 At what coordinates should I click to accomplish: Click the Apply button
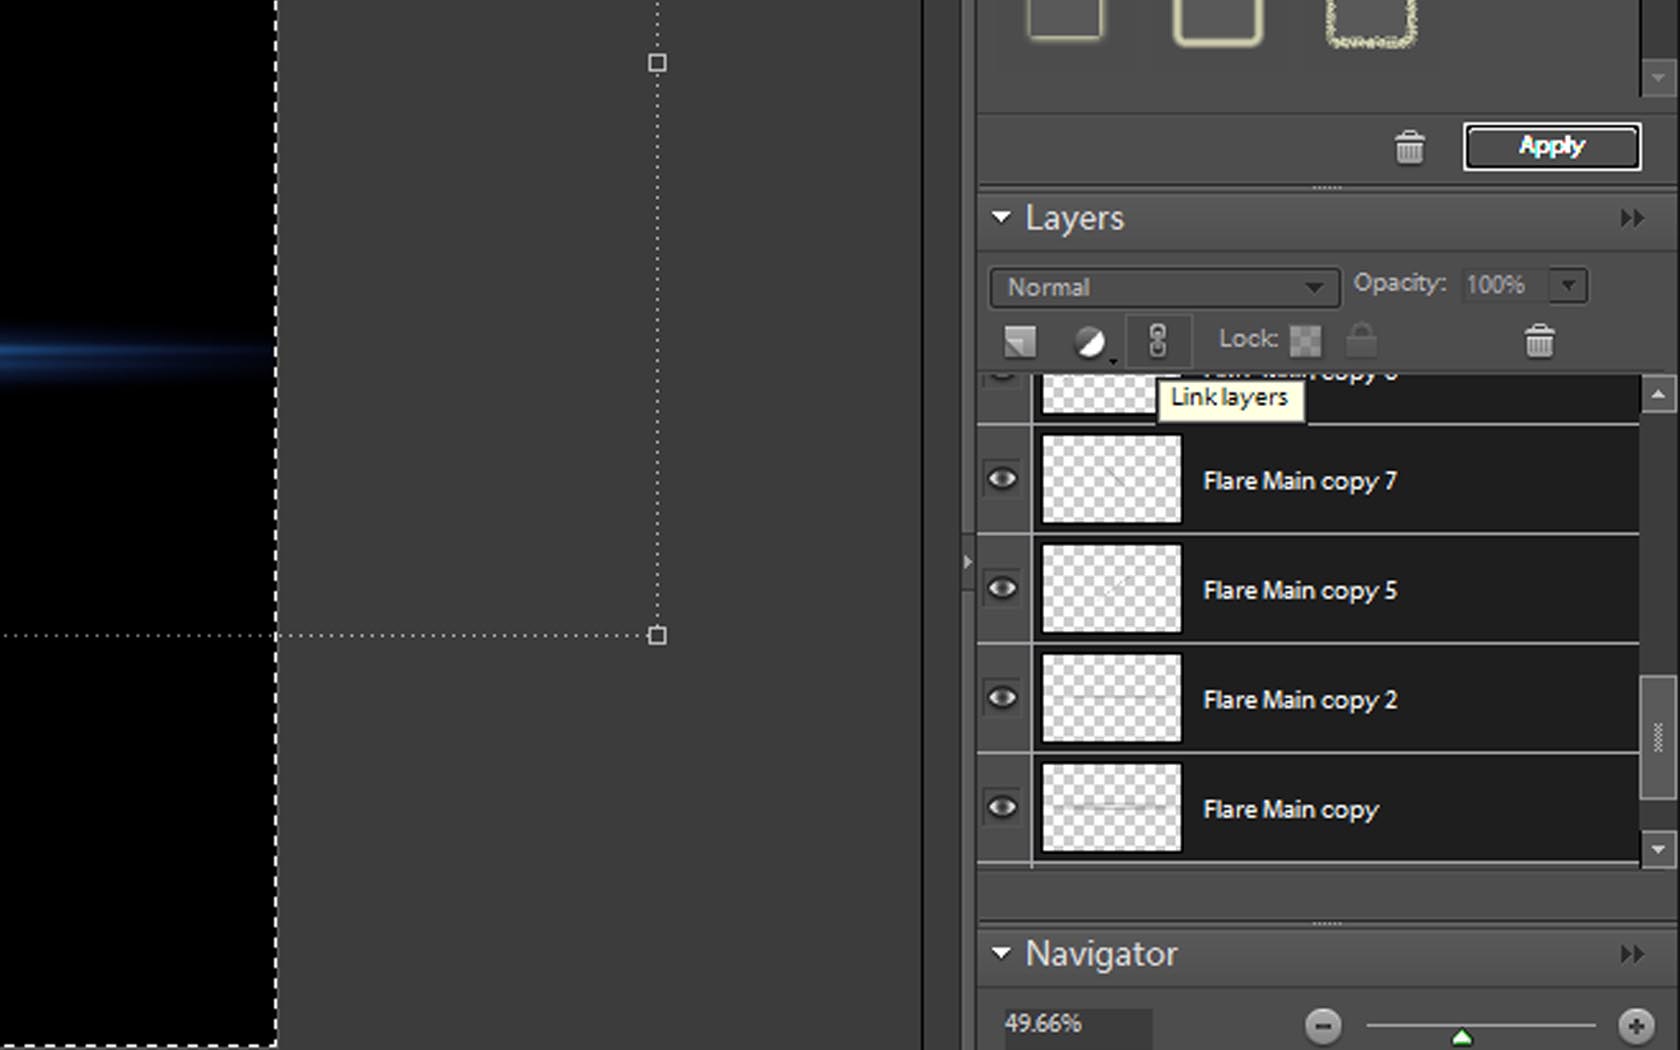[1551, 146]
